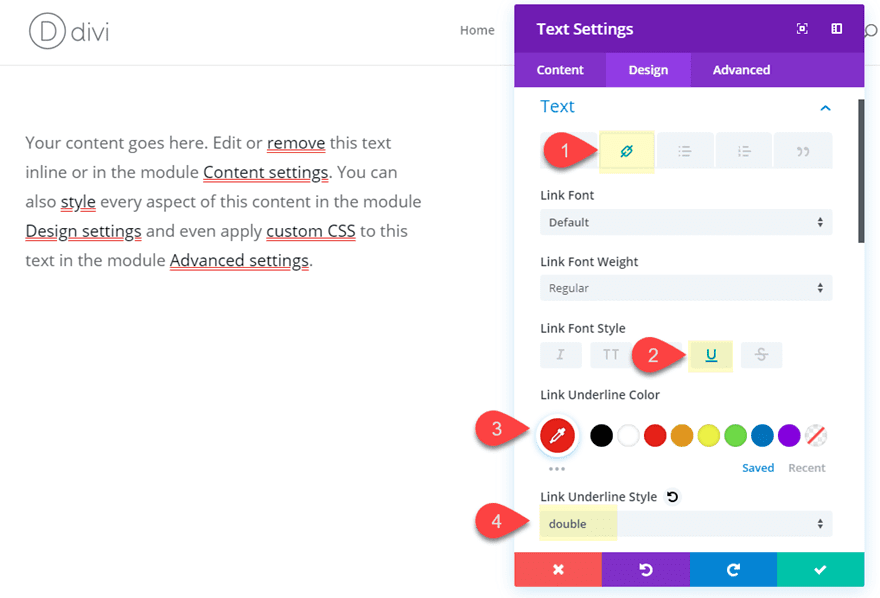View Saved colors

[758, 467]
